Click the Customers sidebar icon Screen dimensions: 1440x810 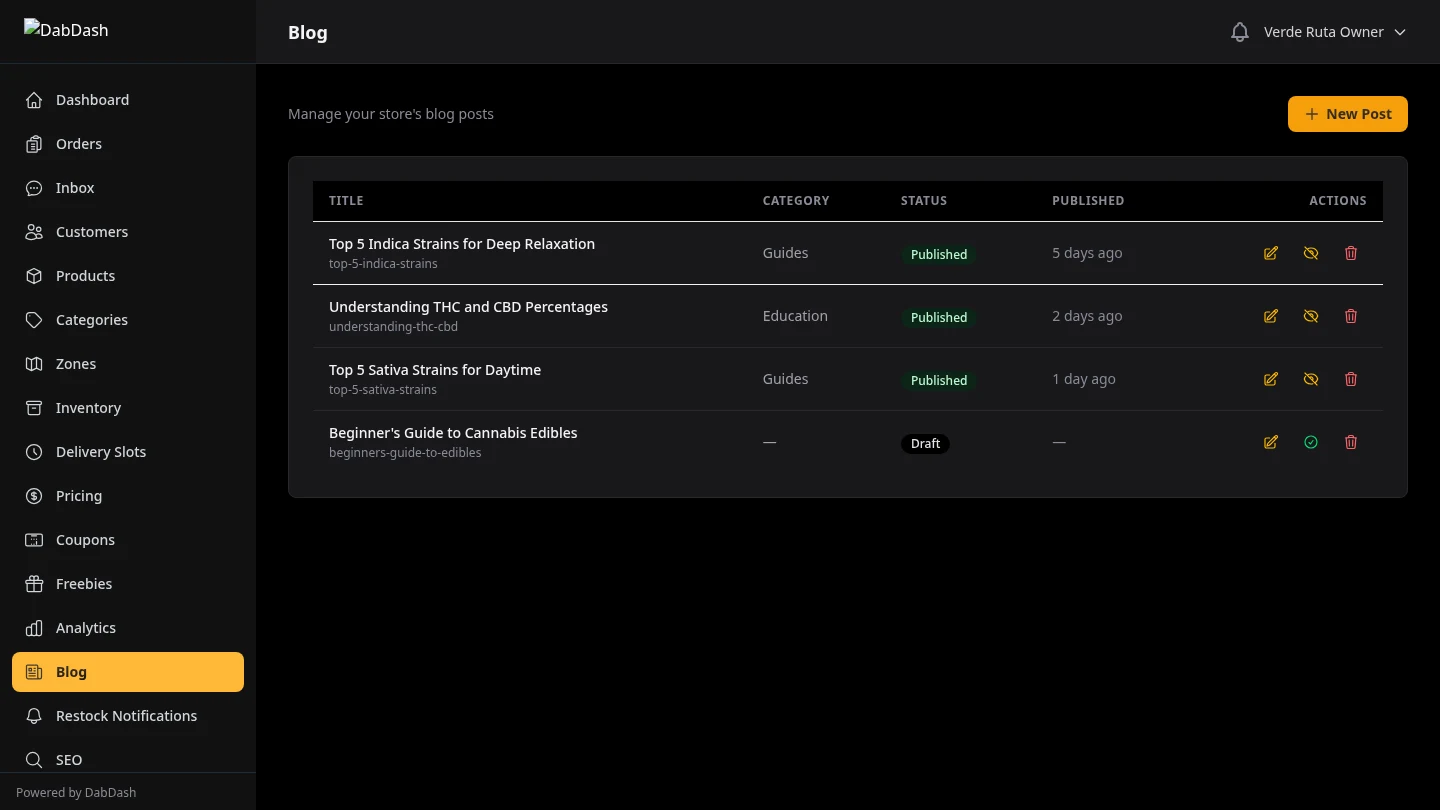click(x=33, y=231)
